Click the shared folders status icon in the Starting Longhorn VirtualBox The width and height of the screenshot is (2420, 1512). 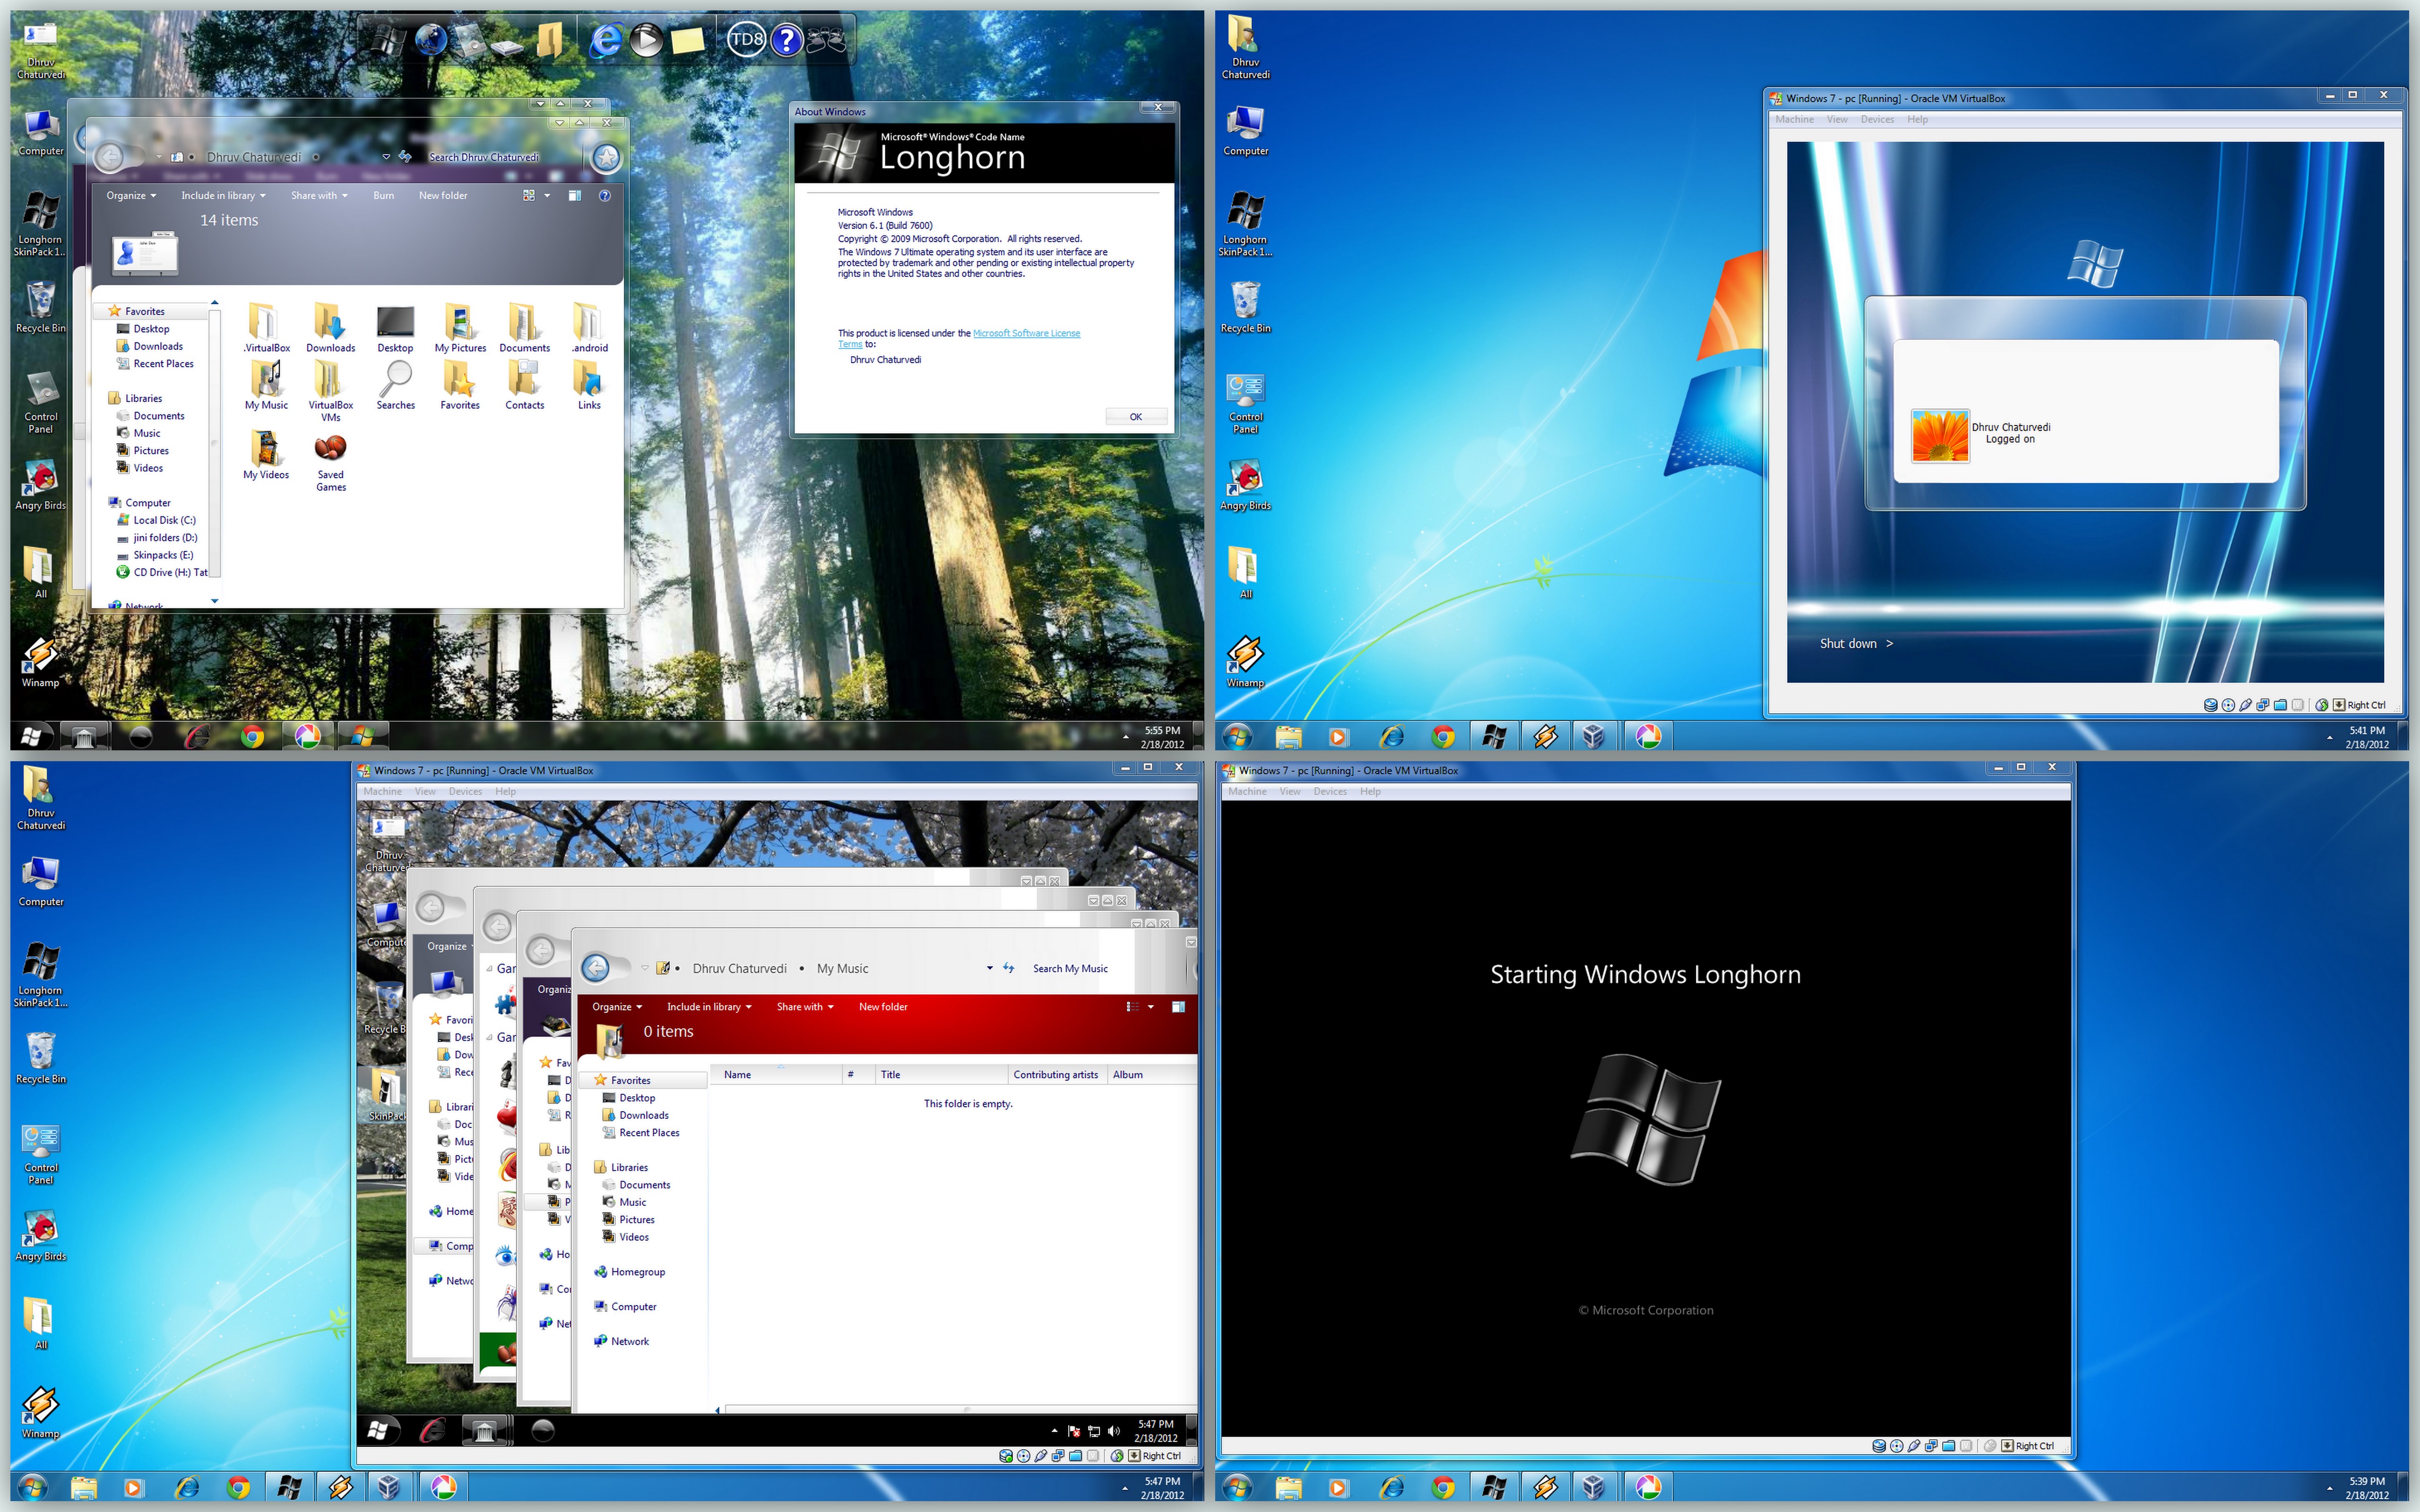coord(1949,1446)
